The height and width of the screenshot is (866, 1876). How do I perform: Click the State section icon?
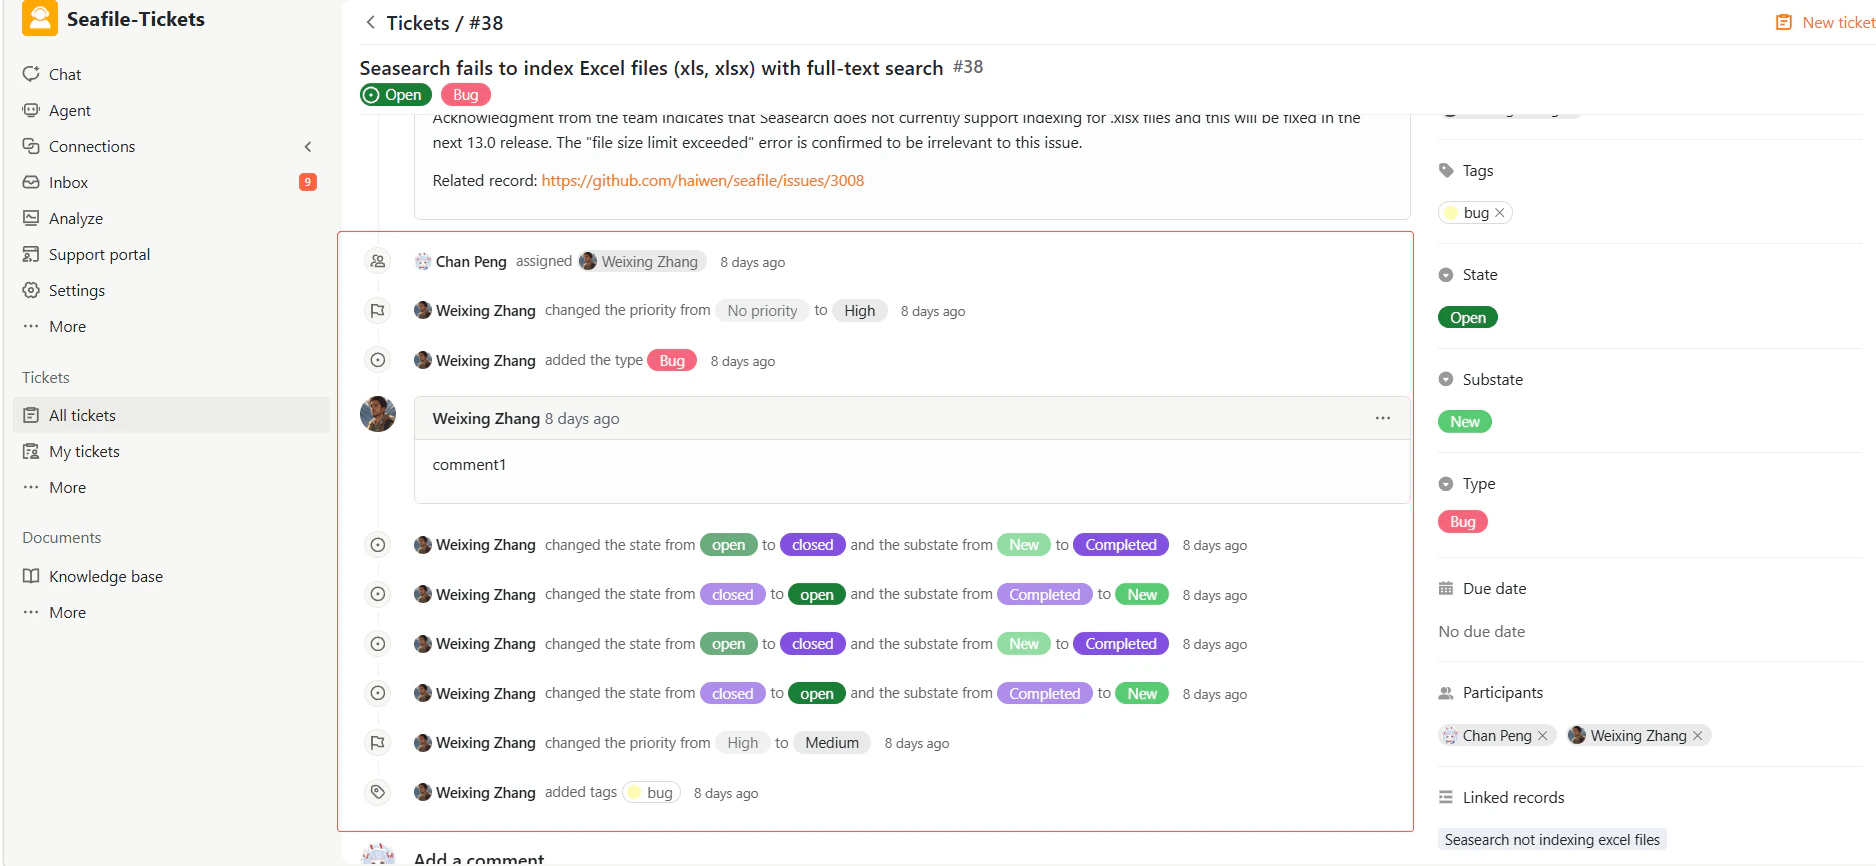tap(1446, 275)
